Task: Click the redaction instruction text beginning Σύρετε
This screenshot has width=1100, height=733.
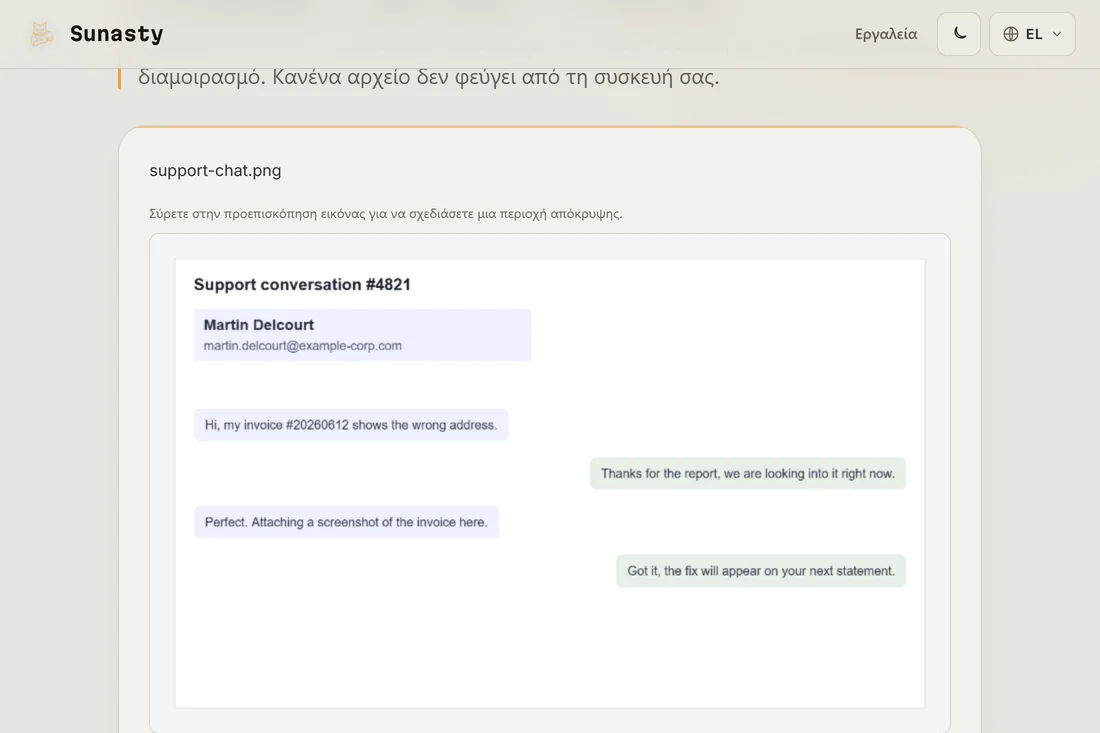Action: [386, 214]
